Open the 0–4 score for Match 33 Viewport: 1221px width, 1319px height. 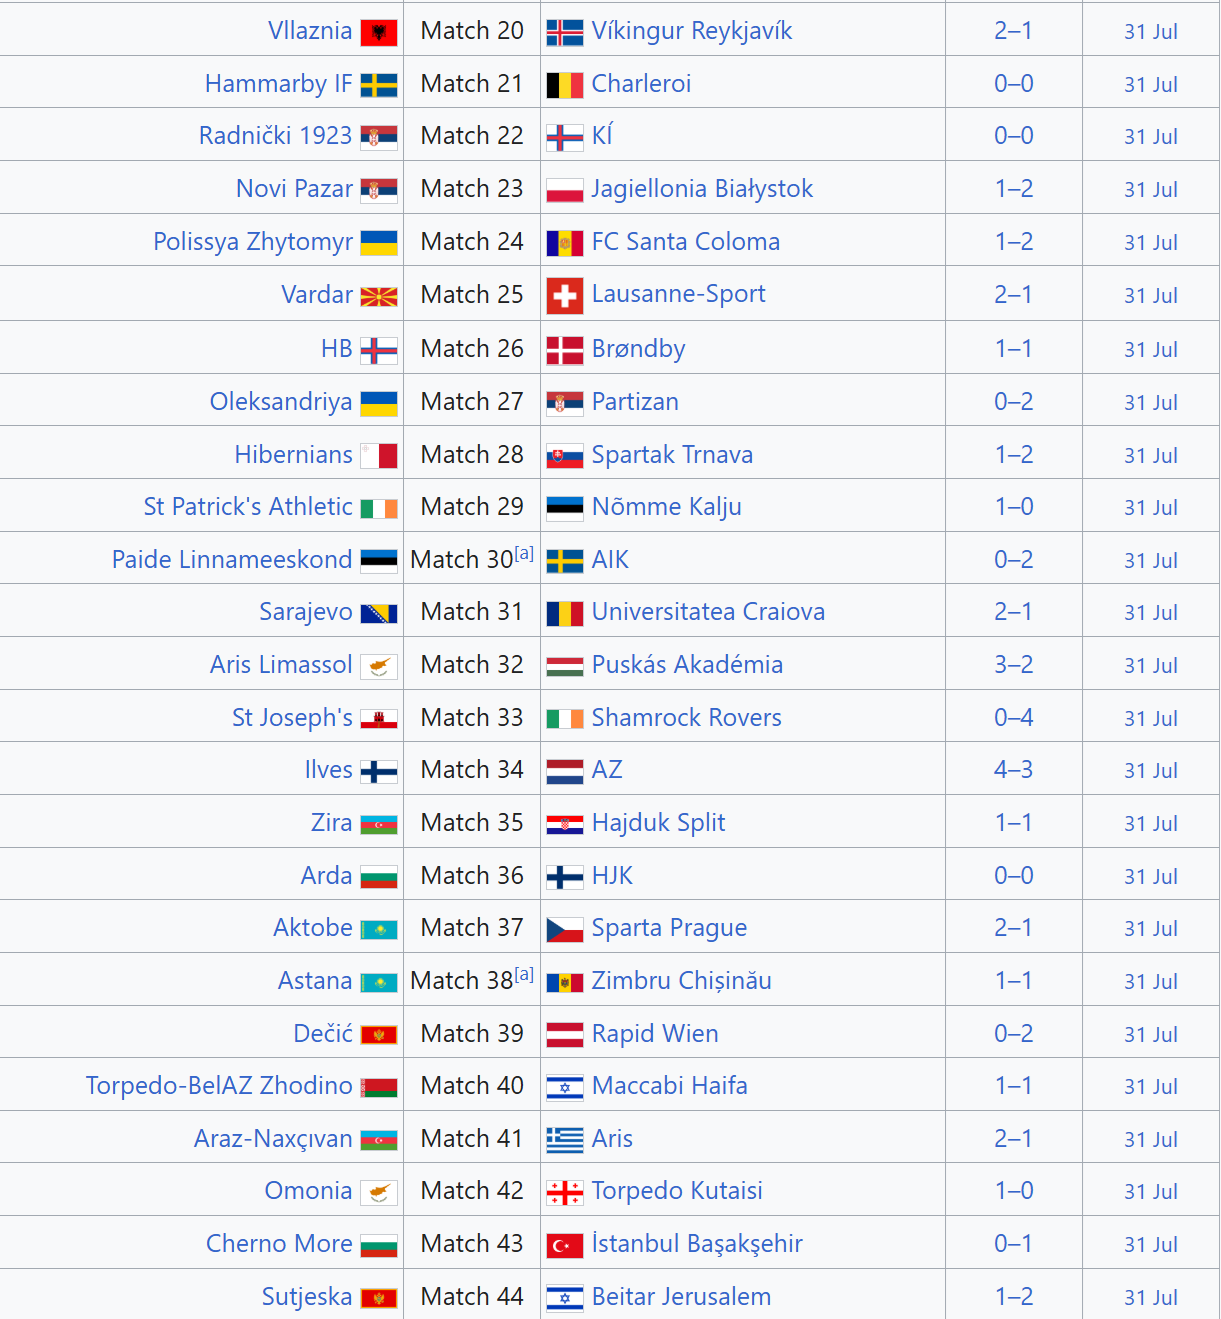click(x=1014, y=717)
